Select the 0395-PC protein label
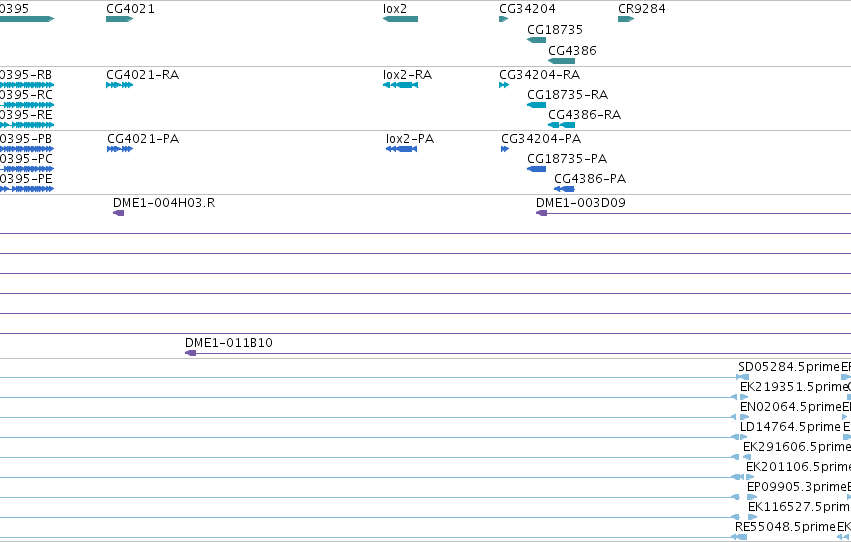Image resolution: width=851 pixels, height=542 pixels. pos(26,158)
